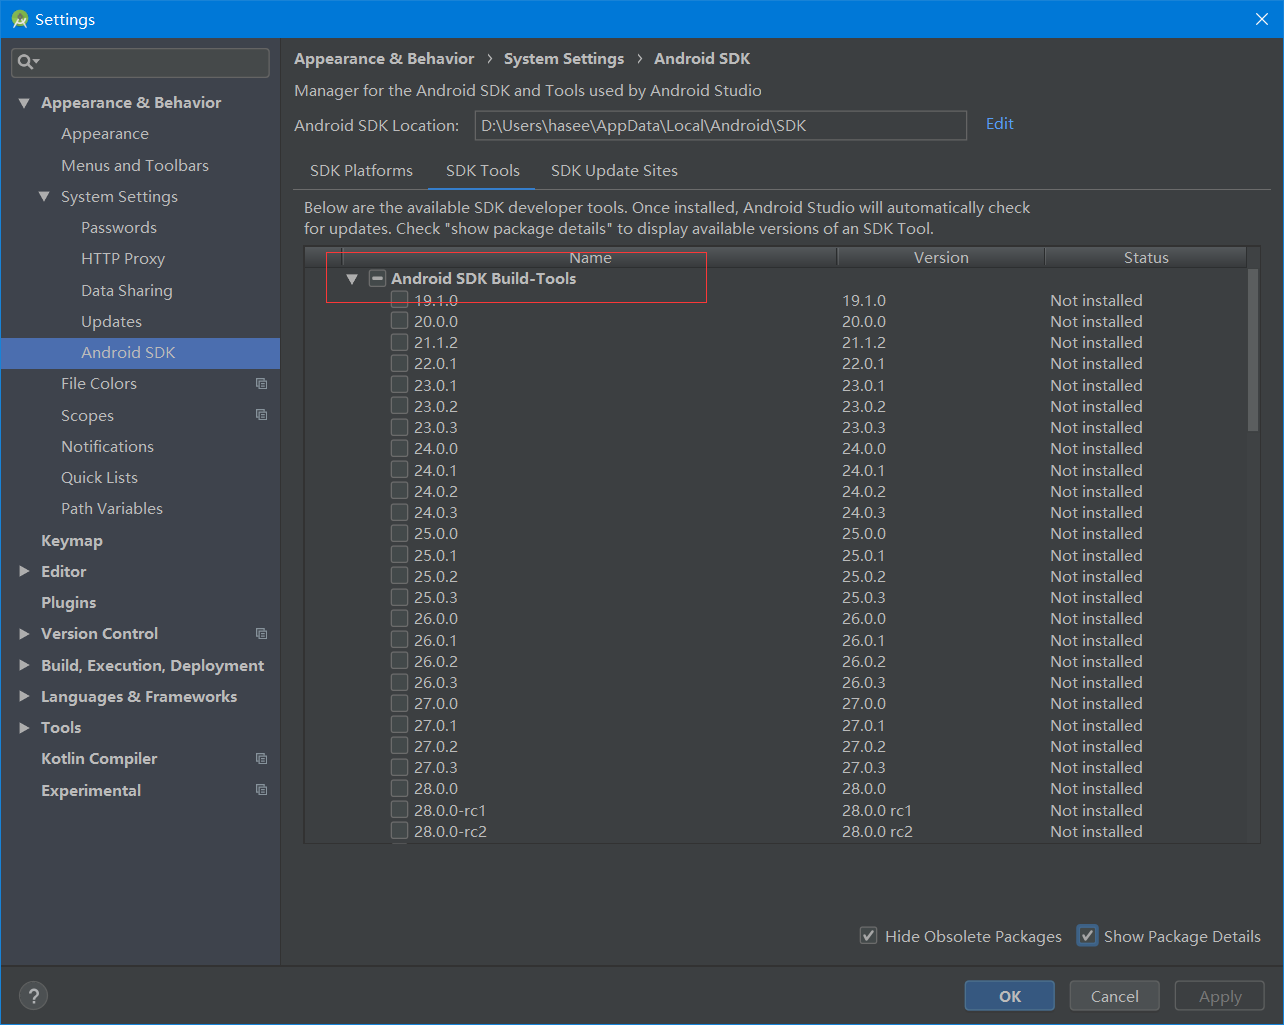Select the SDK Tools tab
The width and height of the screenshot is (1284, 1025).
pos(483,171)
